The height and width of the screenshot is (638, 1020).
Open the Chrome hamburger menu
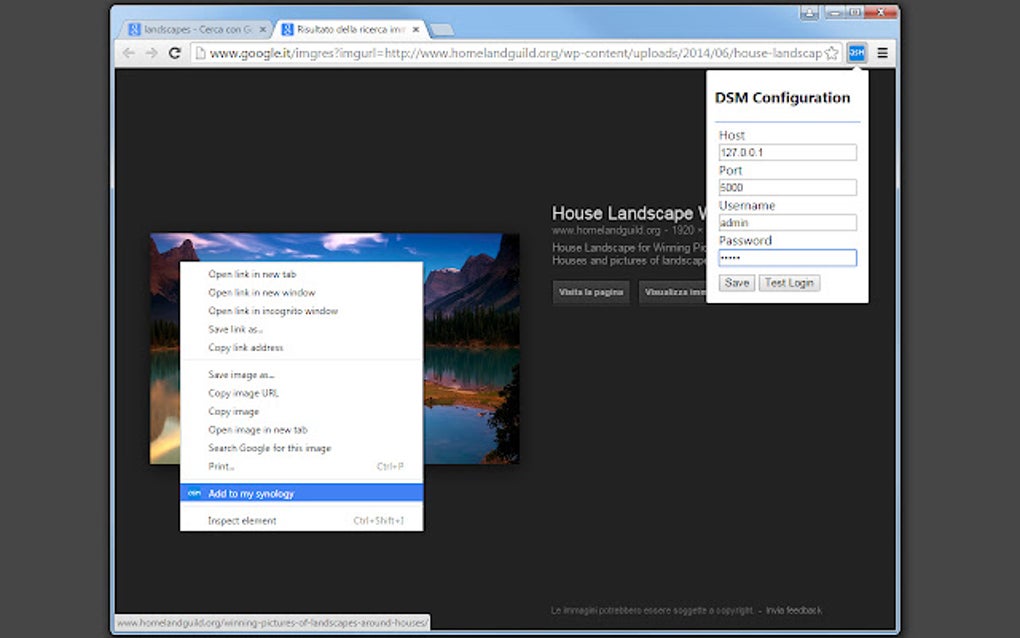point(881,52)
